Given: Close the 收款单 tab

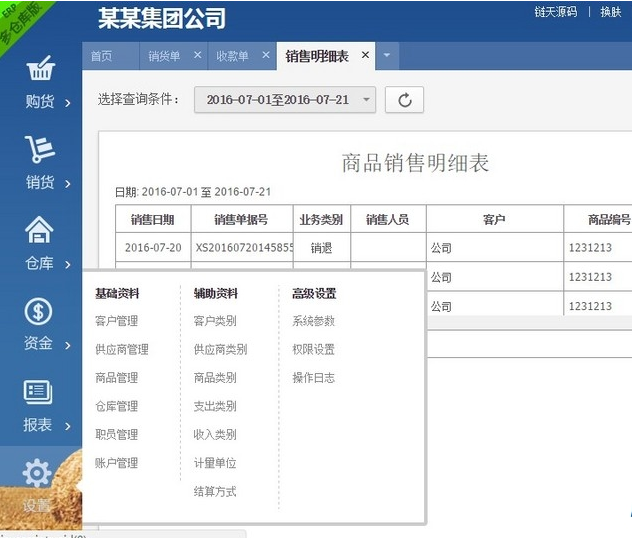Looking at the screenshot, I should point(266,56).
